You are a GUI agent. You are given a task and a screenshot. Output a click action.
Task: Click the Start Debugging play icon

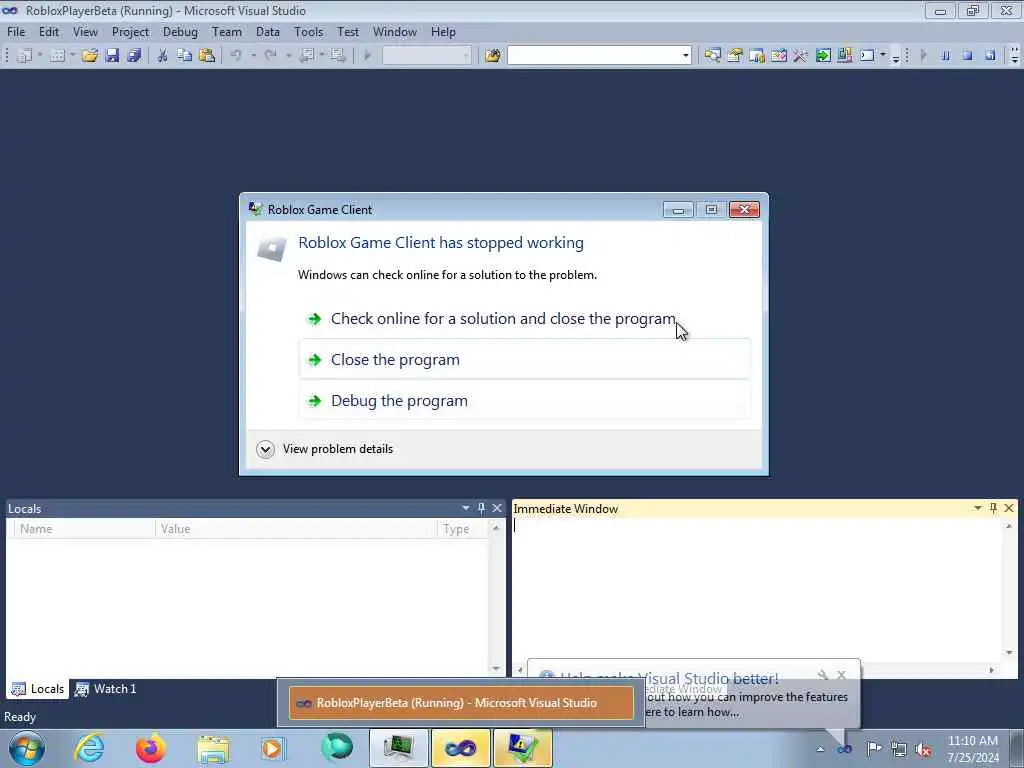pos(367,56)
